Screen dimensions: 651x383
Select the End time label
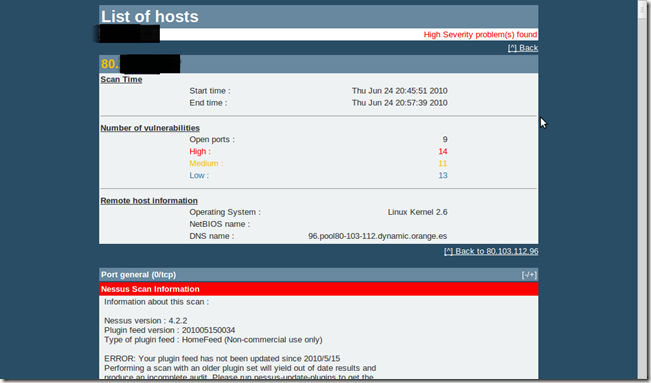[x=208, y=103]
